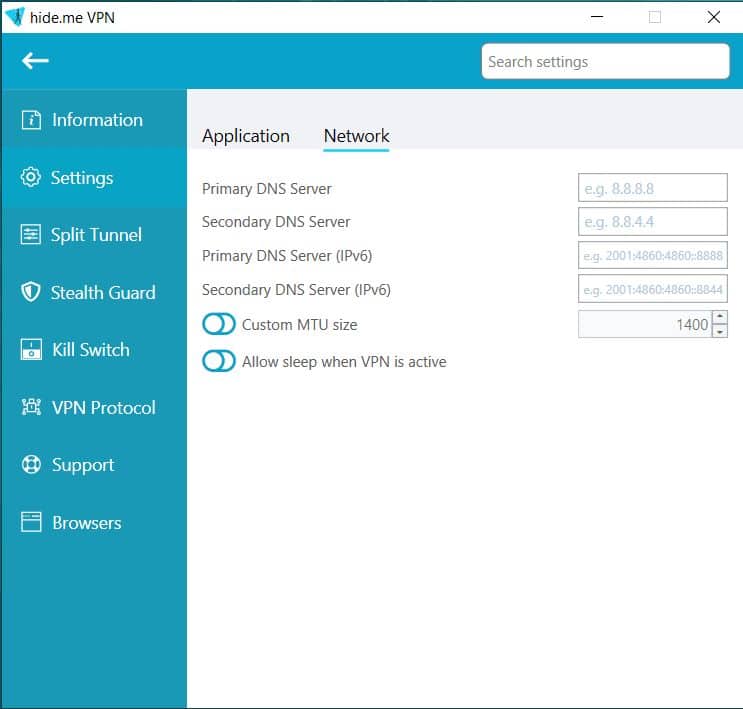This screenshot has height=709, width=743.
Task: Click the Split Tunnel icon
Action: click(31, 235)
